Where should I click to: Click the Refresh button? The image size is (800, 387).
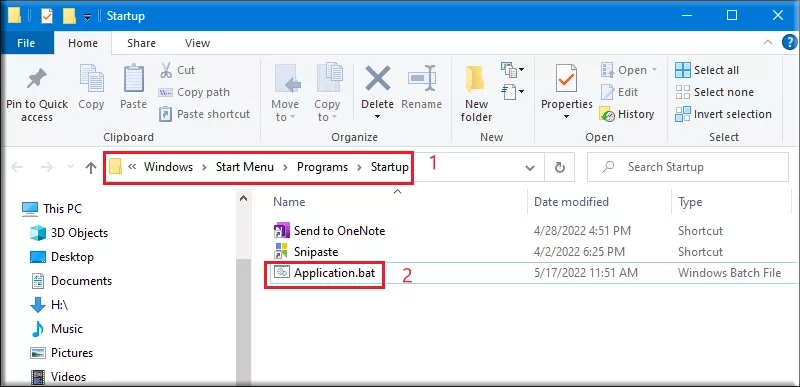560,167
